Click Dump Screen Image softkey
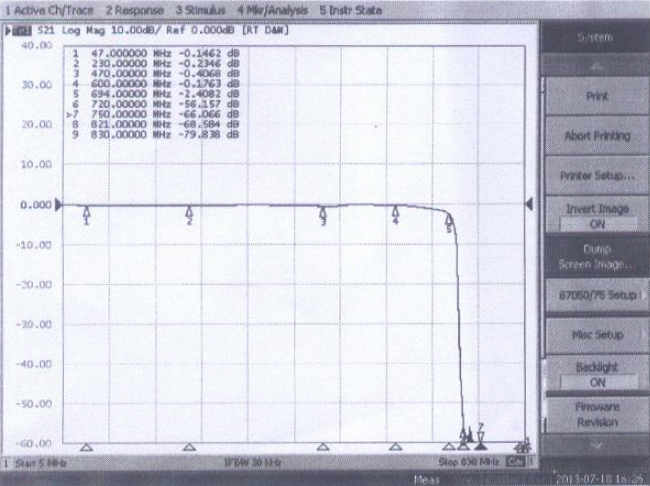This screenshot has width=650, height=486. [x=597, y=256]
